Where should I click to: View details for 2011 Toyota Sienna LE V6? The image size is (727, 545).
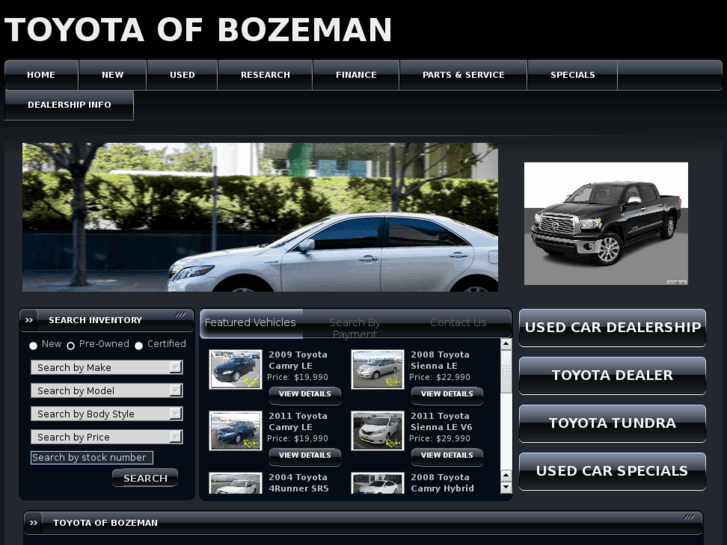click(x=447, y=455)
